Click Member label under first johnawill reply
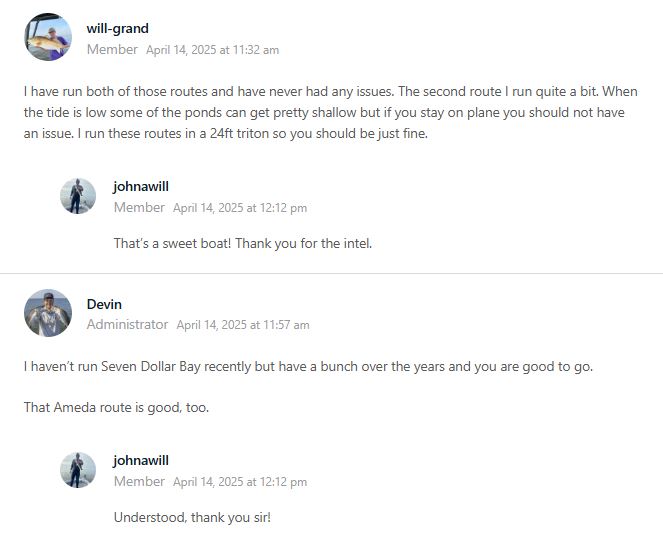 click(139, 208)
